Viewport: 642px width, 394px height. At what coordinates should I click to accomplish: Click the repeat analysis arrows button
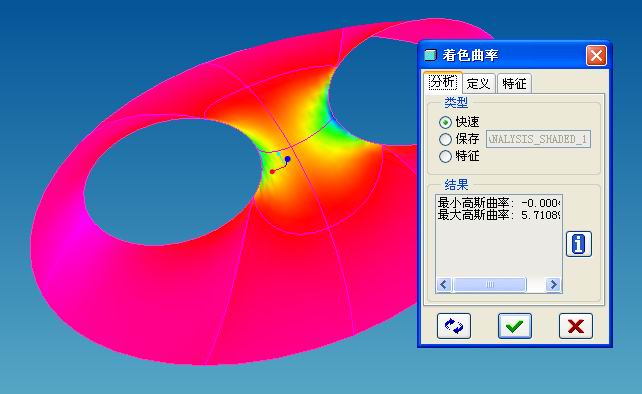point(454,326)
